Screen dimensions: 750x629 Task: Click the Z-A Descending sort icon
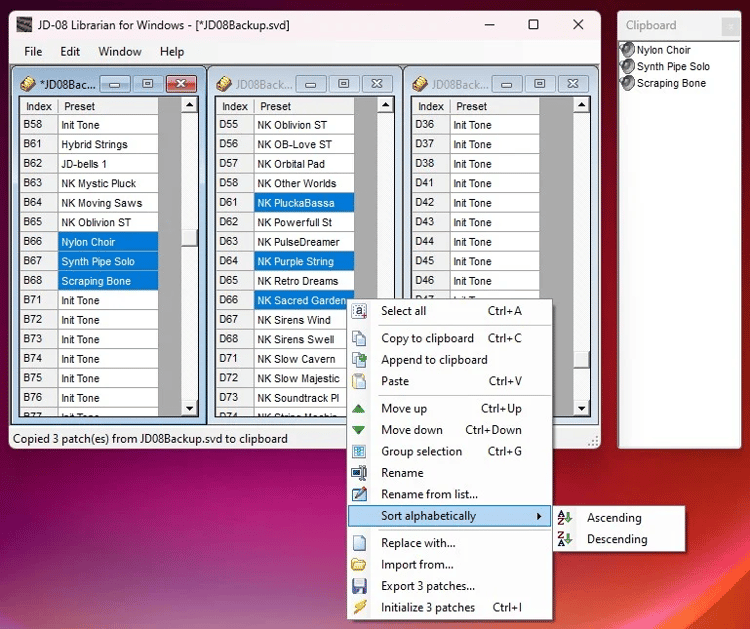pos(565,539)
